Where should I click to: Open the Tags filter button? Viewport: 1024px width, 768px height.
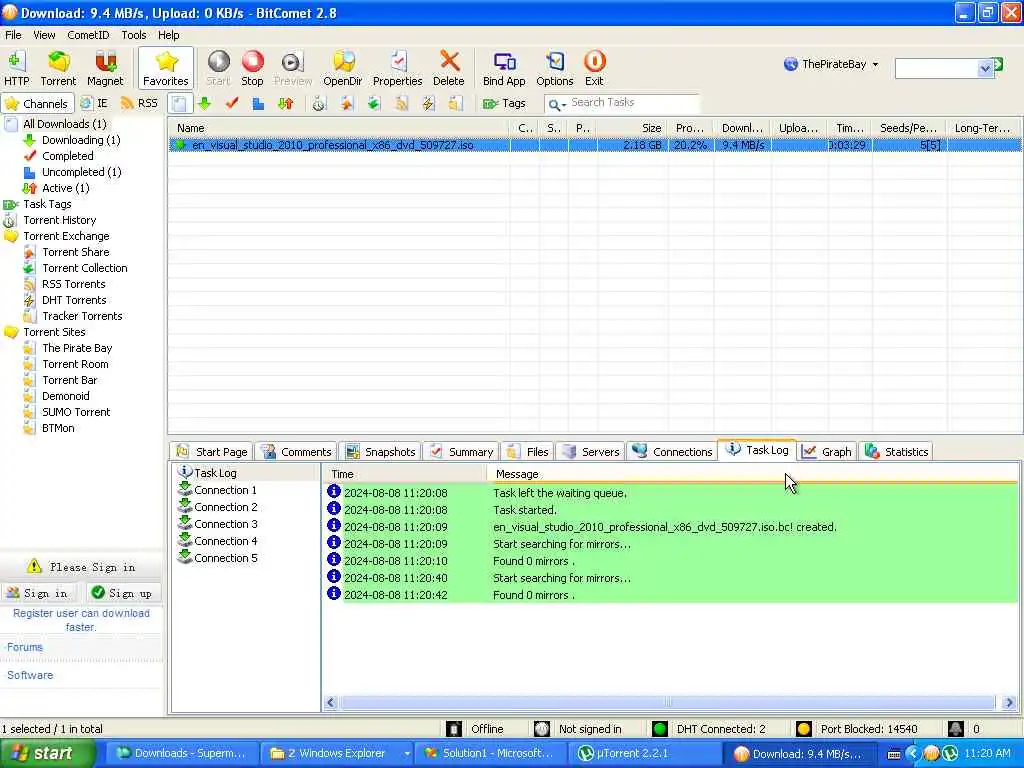pyautogui.click(x=504, y=103)
